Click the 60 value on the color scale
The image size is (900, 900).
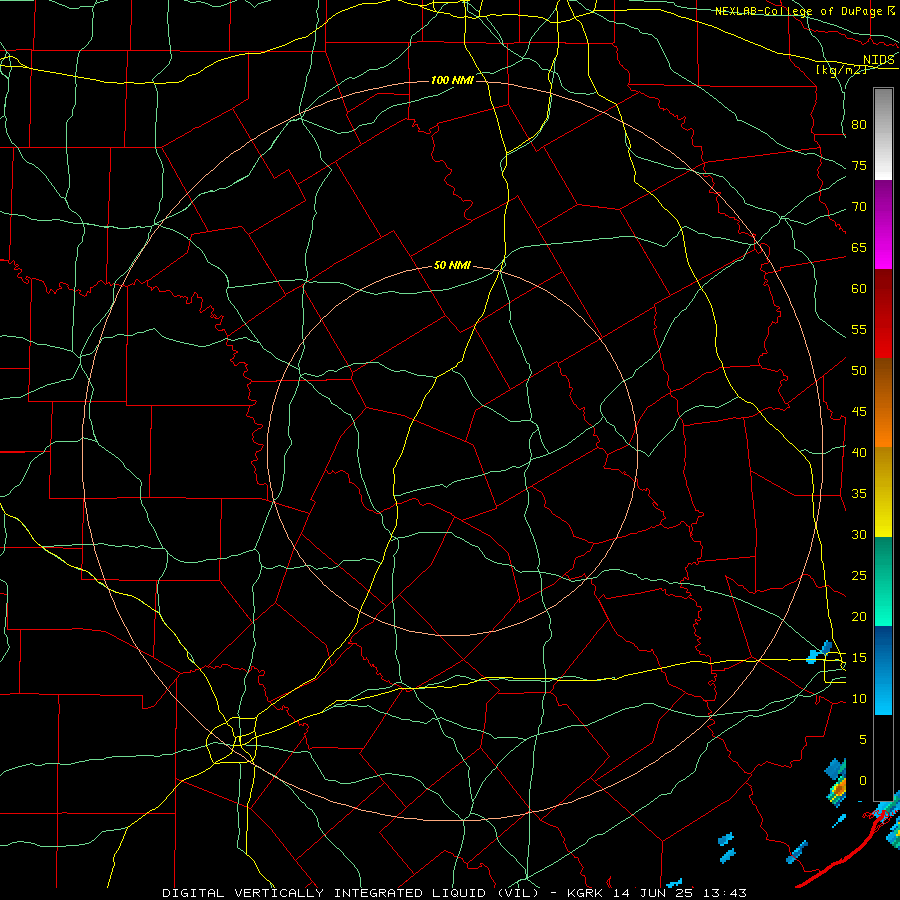tap(859, 289)
